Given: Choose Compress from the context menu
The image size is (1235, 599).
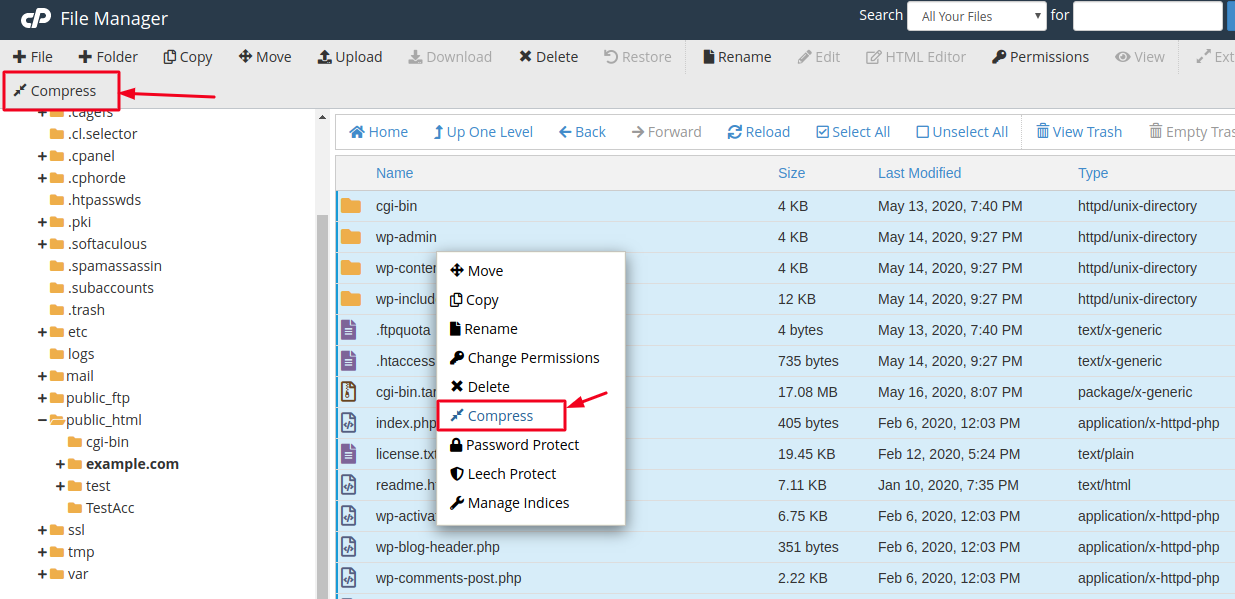Looking at the screenshot, I should [499, 415].
